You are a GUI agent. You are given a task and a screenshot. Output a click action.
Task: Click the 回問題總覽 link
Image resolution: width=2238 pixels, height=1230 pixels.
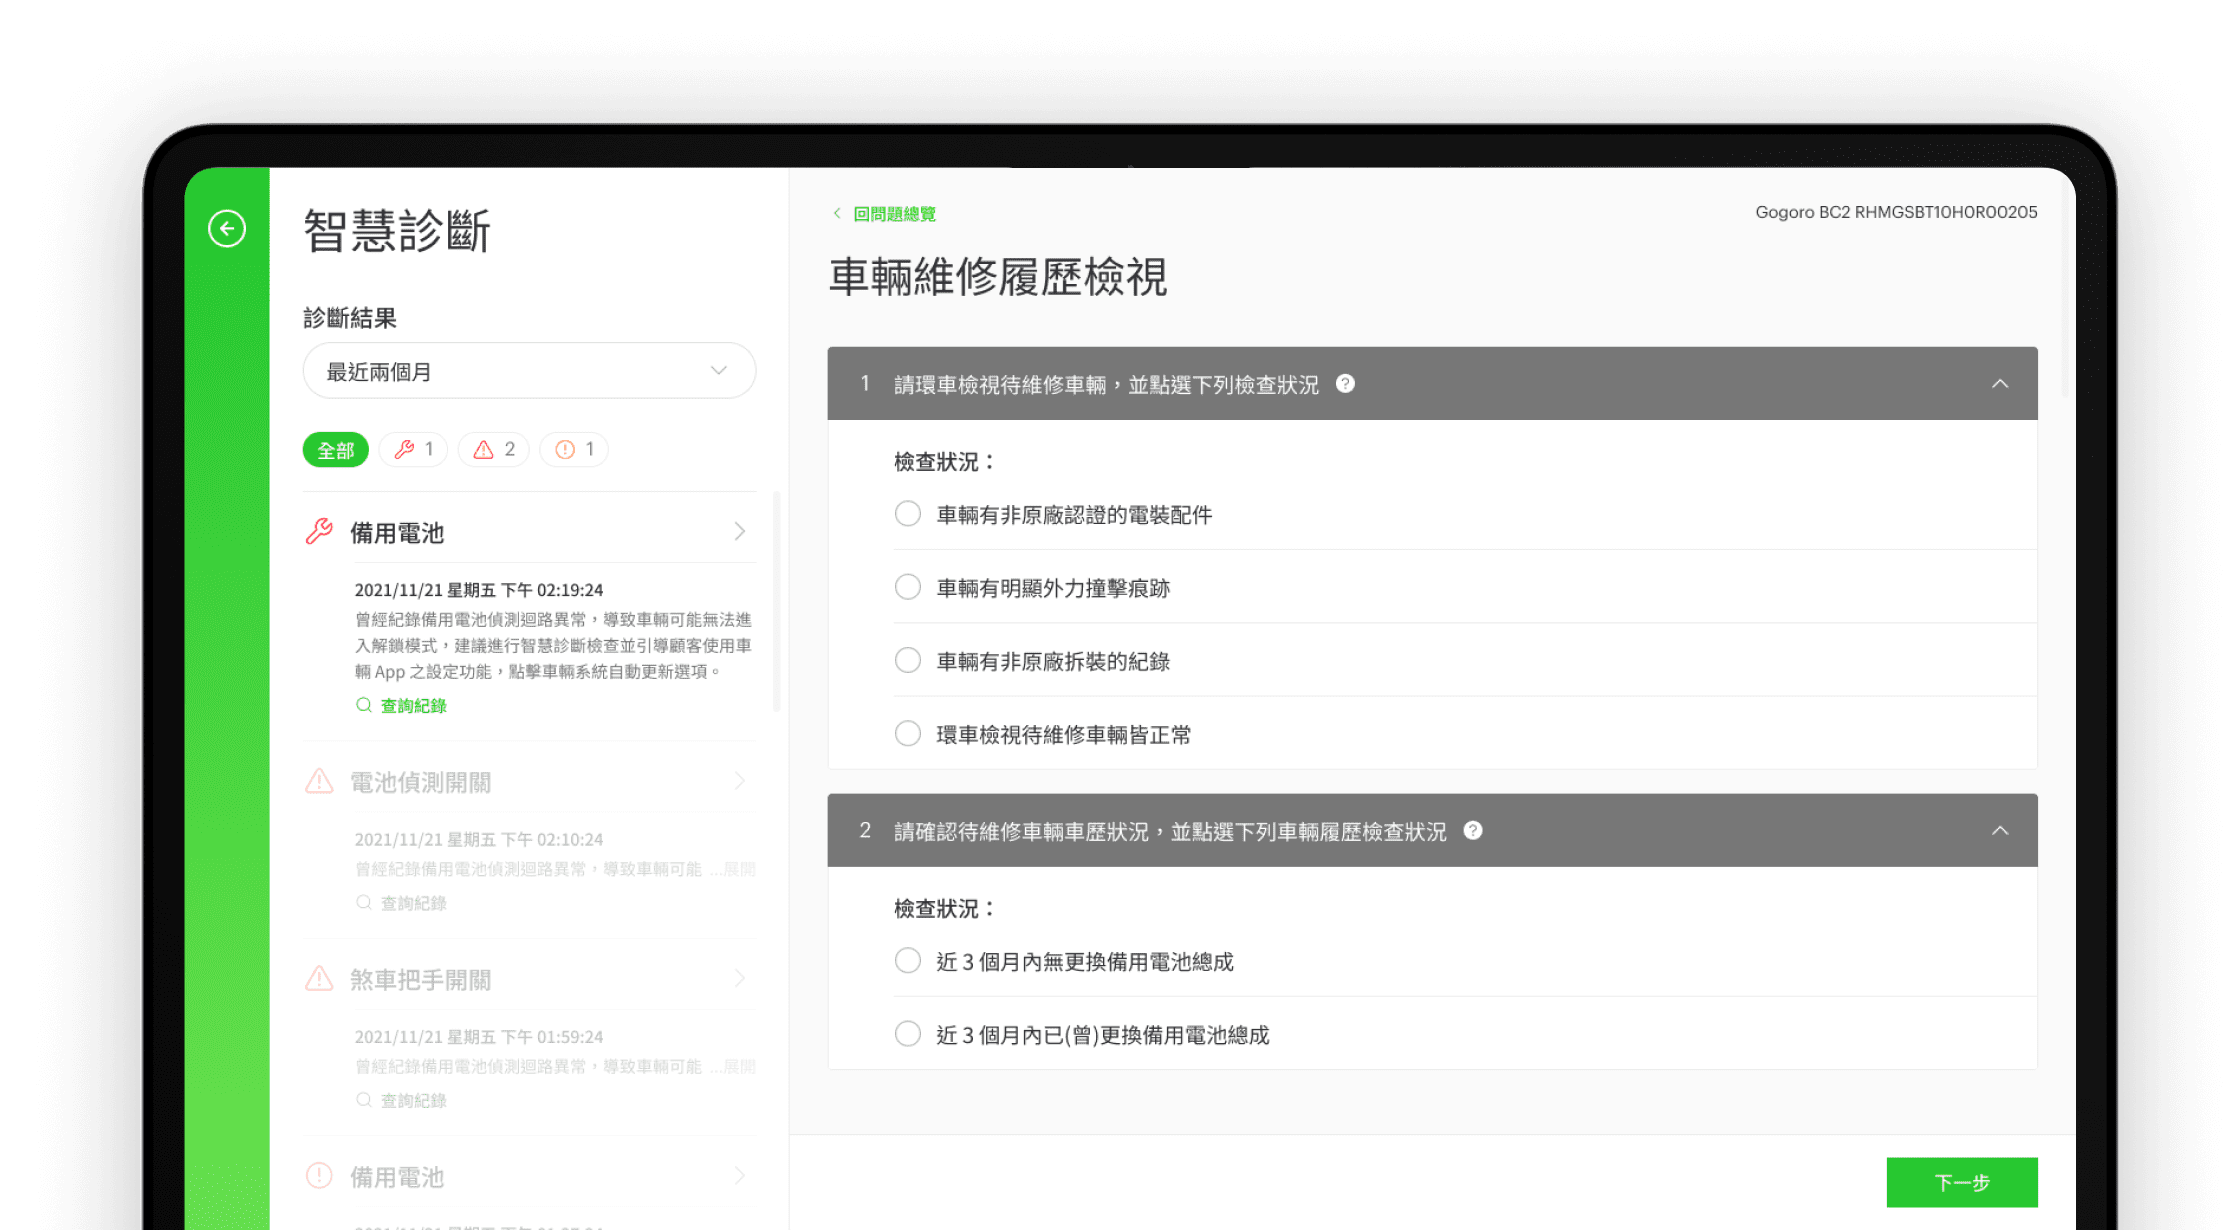coord(894,214)
